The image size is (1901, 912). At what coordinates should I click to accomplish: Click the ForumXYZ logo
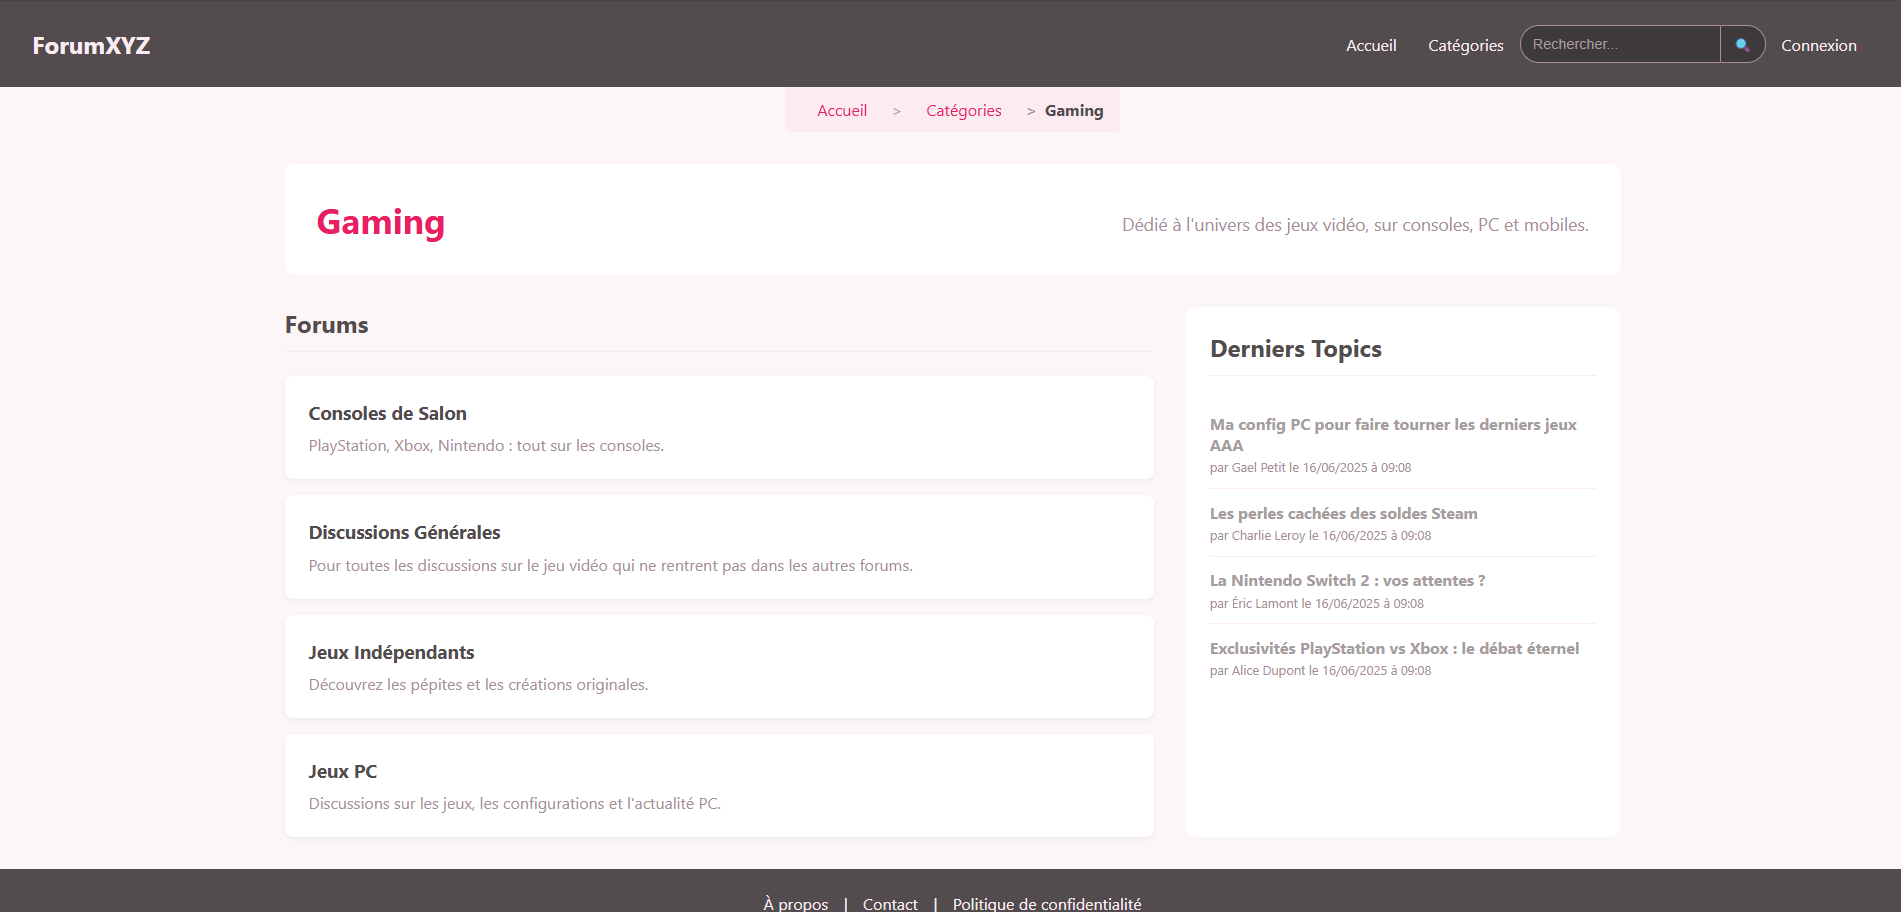tap(90, 44)
